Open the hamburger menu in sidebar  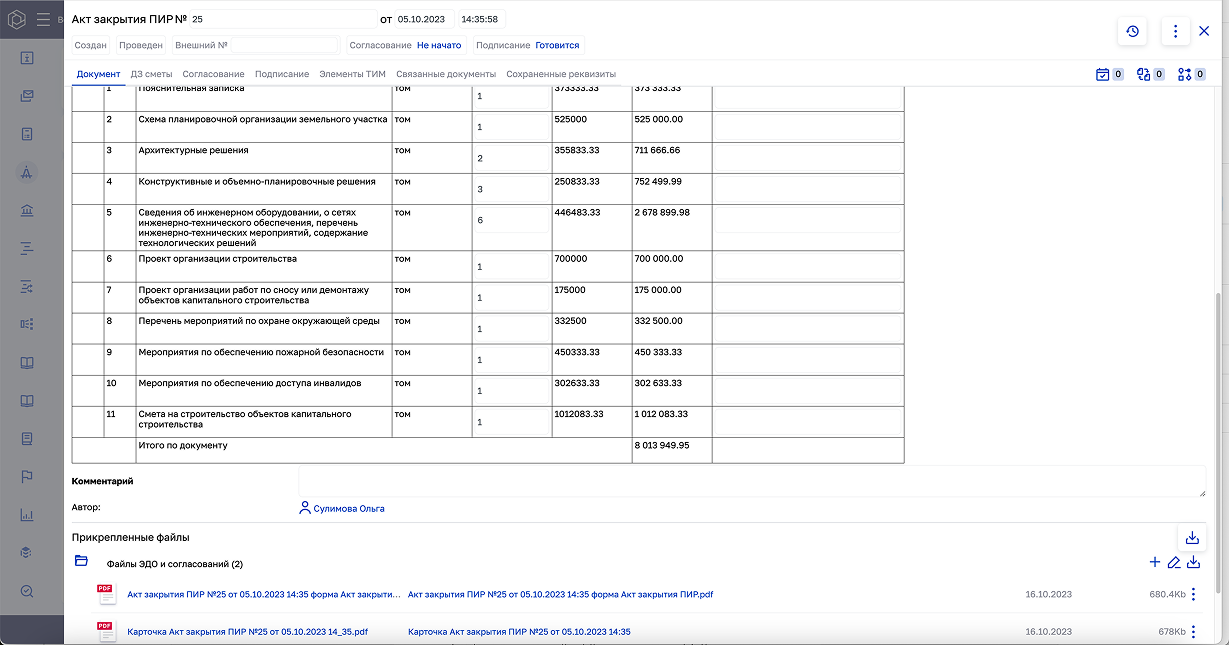click(43, 19)
